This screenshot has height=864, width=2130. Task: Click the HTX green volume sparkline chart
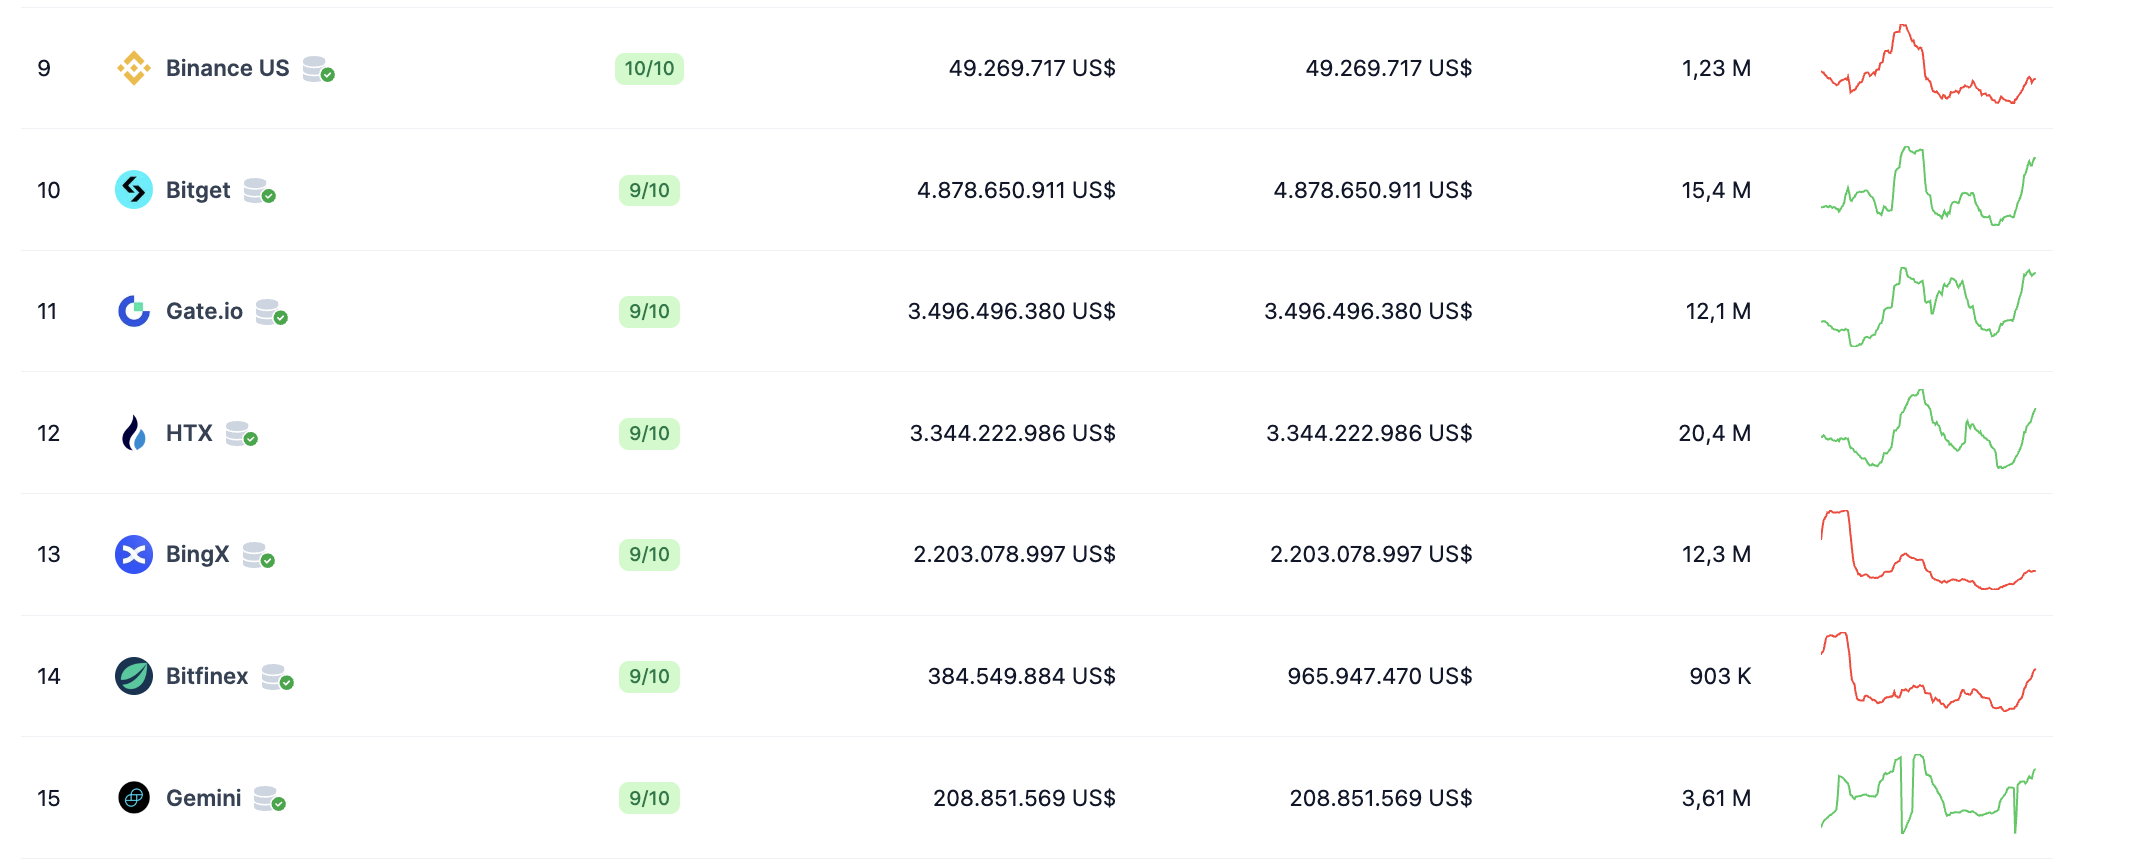1927,431
